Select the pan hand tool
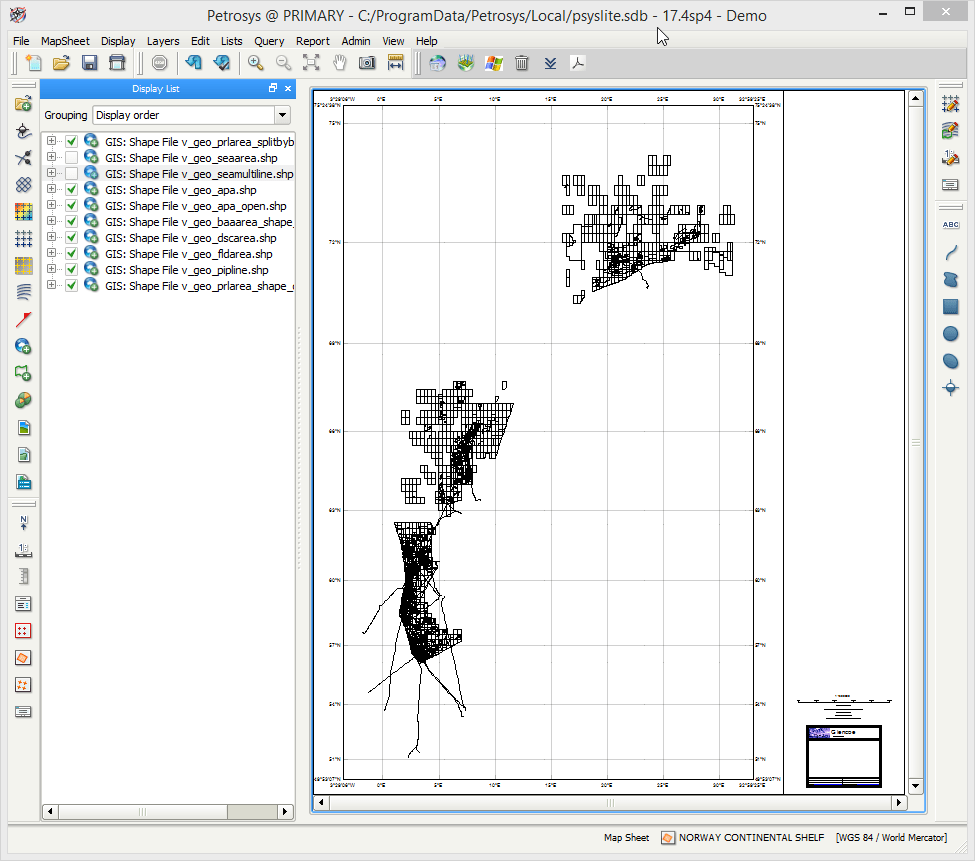 click(x=339, y=63)
